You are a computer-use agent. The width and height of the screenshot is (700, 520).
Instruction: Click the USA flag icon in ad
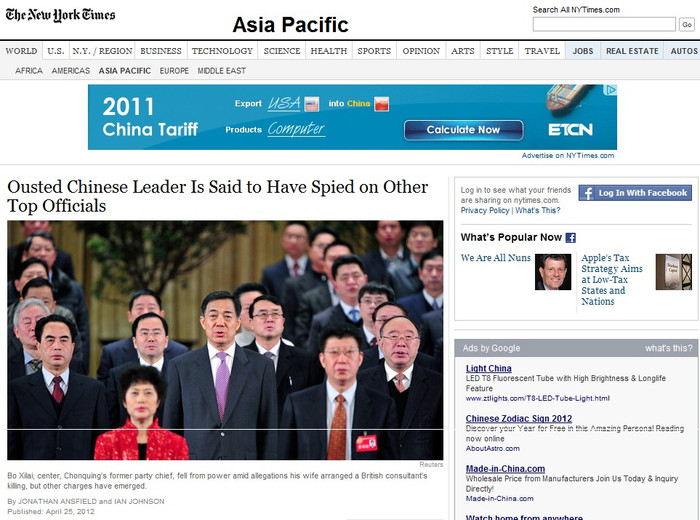coord(312,104)
